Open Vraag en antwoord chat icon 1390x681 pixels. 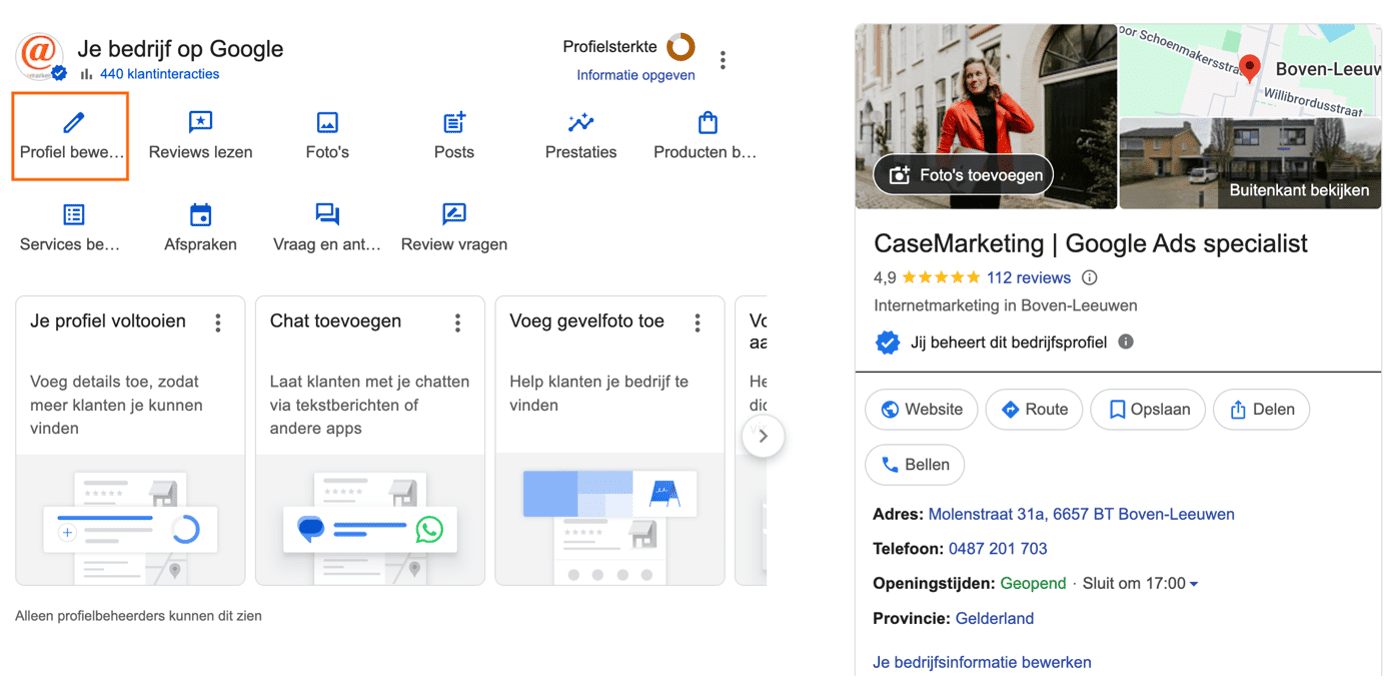click(x=327, y=214)
